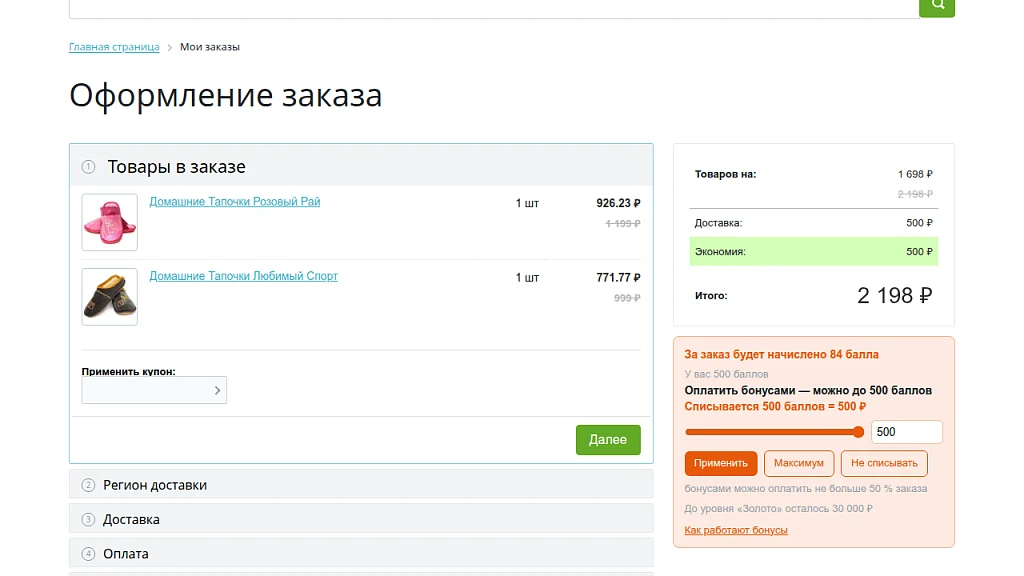Expand the Регион доставки section
Image resolution: width=1024 pixels, height=576 pixels.
click(361, 485)
